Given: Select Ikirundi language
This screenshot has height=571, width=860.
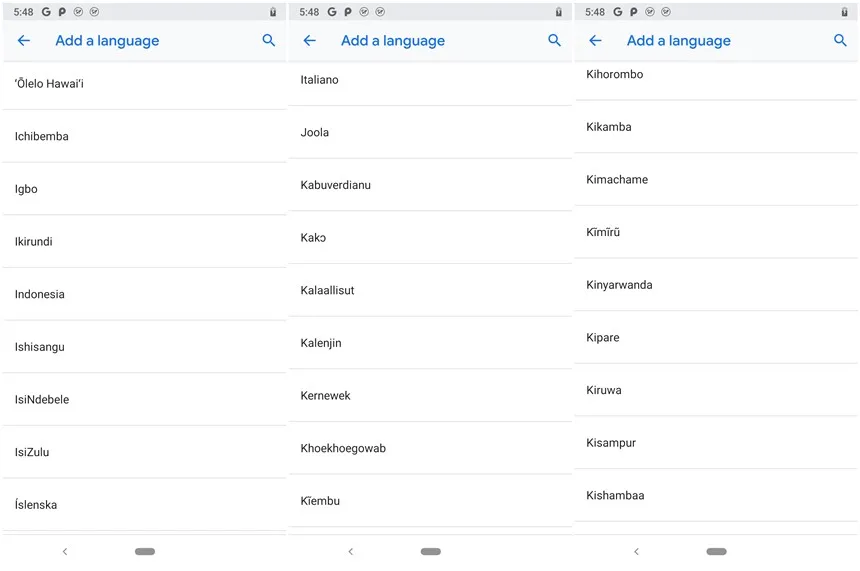Looking at the screenshot, I should [x=145, y=241].
